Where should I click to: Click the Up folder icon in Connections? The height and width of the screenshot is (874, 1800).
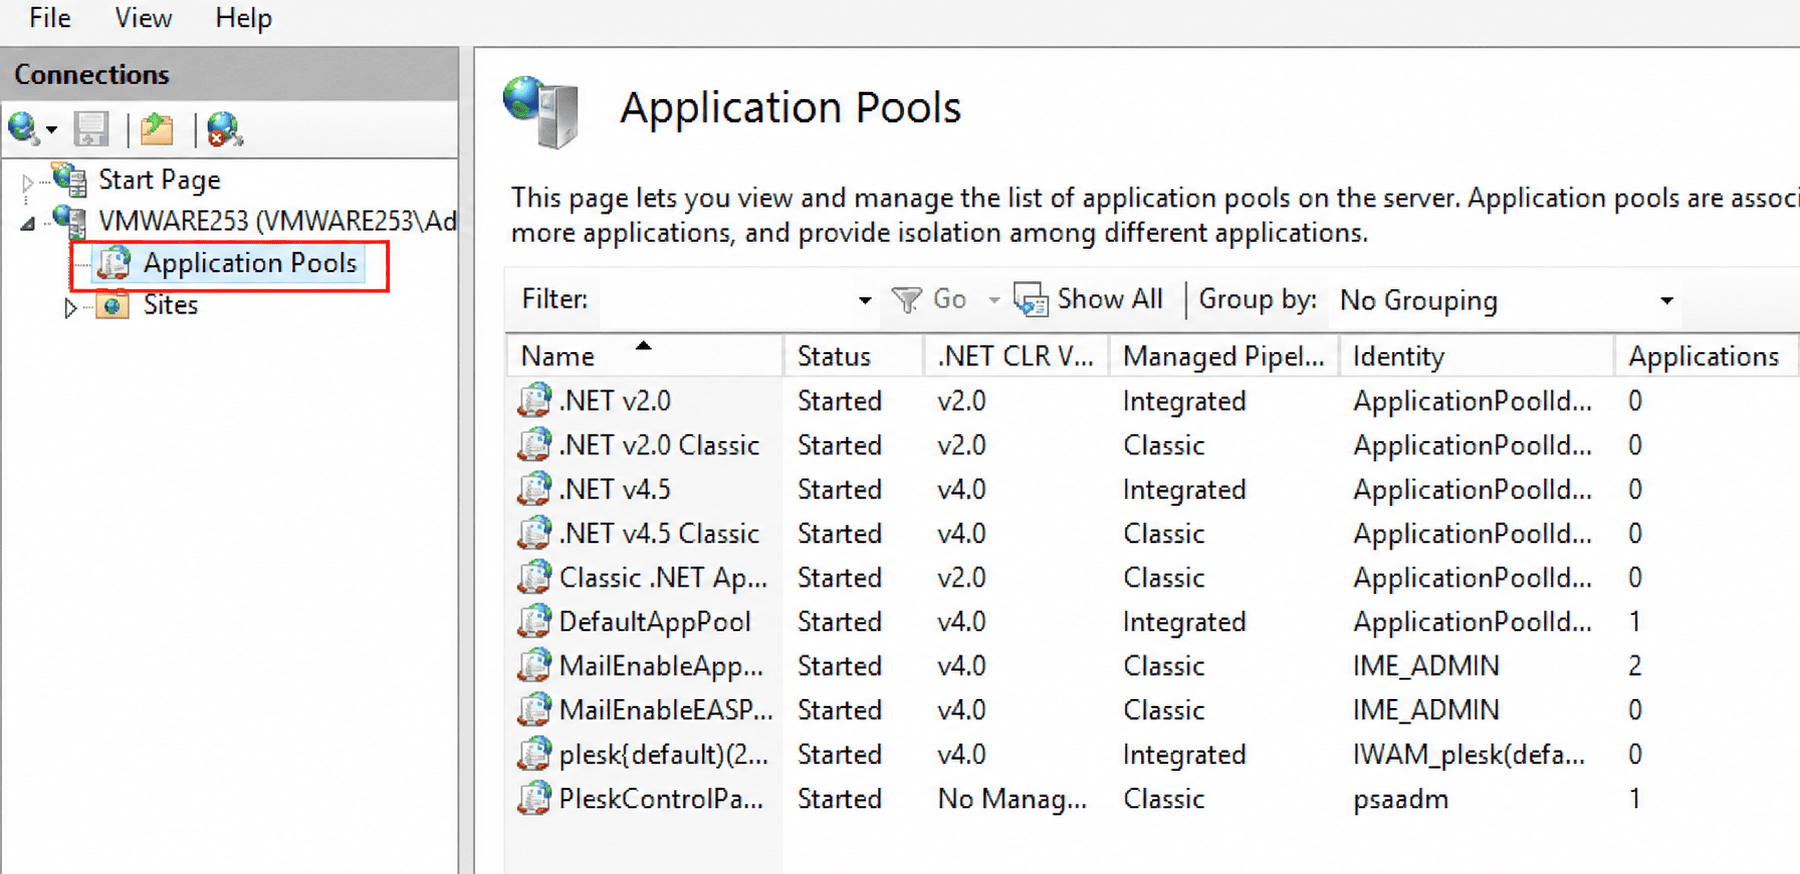pos(157,128)
